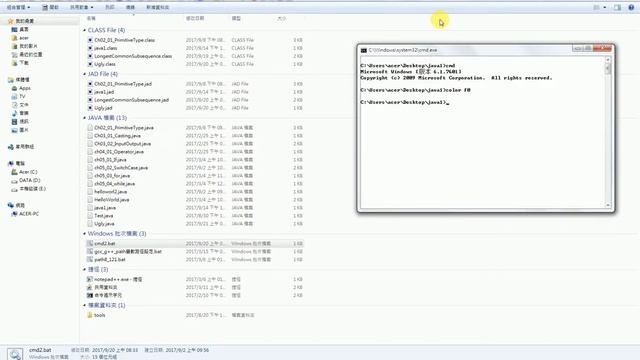Collapse the CLASS File (4) group
Image resolution: width=640 pixels, height=360 pixels.
pos(84,30)
